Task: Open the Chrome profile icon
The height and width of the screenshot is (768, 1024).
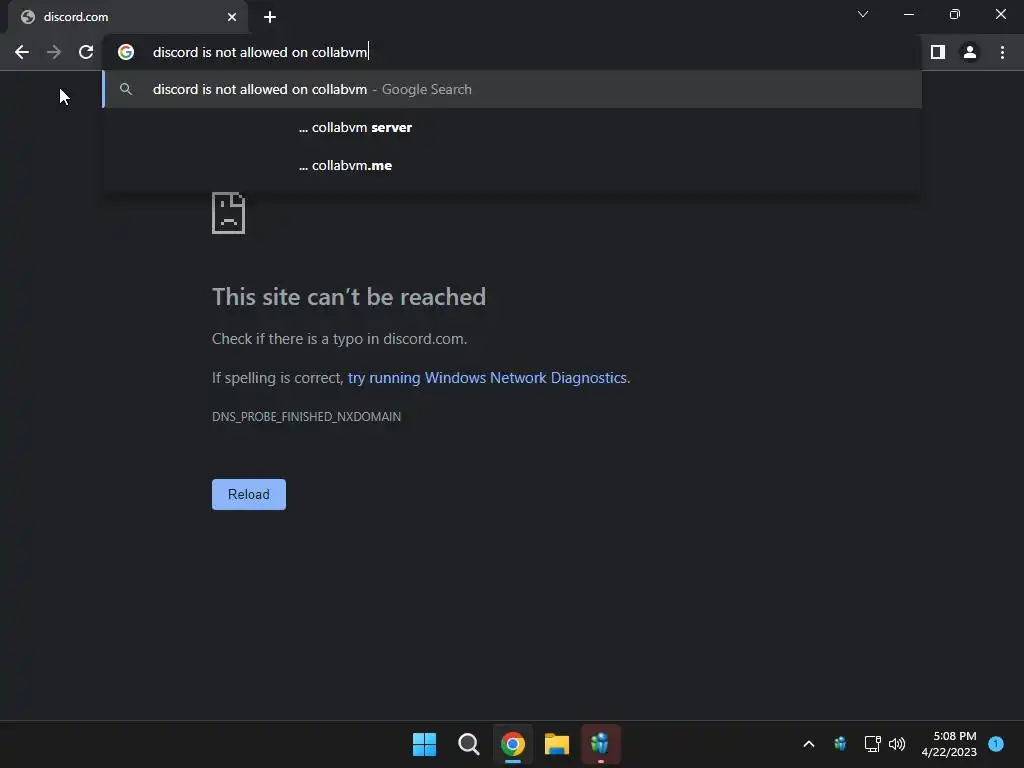Action: click(x=970, y=52)
